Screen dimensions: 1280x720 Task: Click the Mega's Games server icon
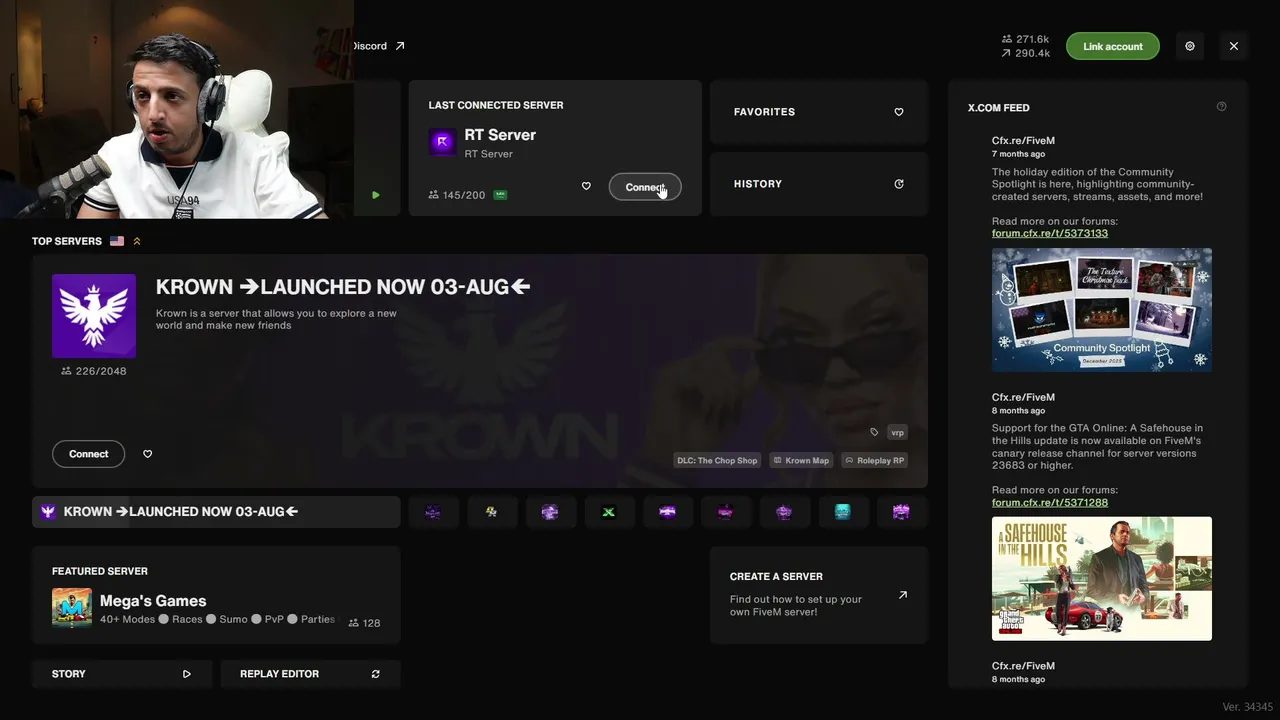[x=72, y=608]
